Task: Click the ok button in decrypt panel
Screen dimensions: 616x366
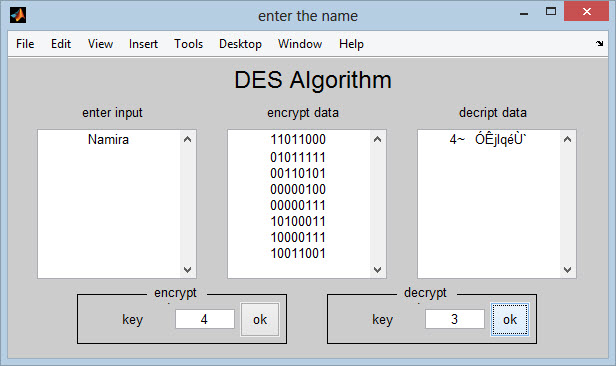Action: [x=510, y=319]
